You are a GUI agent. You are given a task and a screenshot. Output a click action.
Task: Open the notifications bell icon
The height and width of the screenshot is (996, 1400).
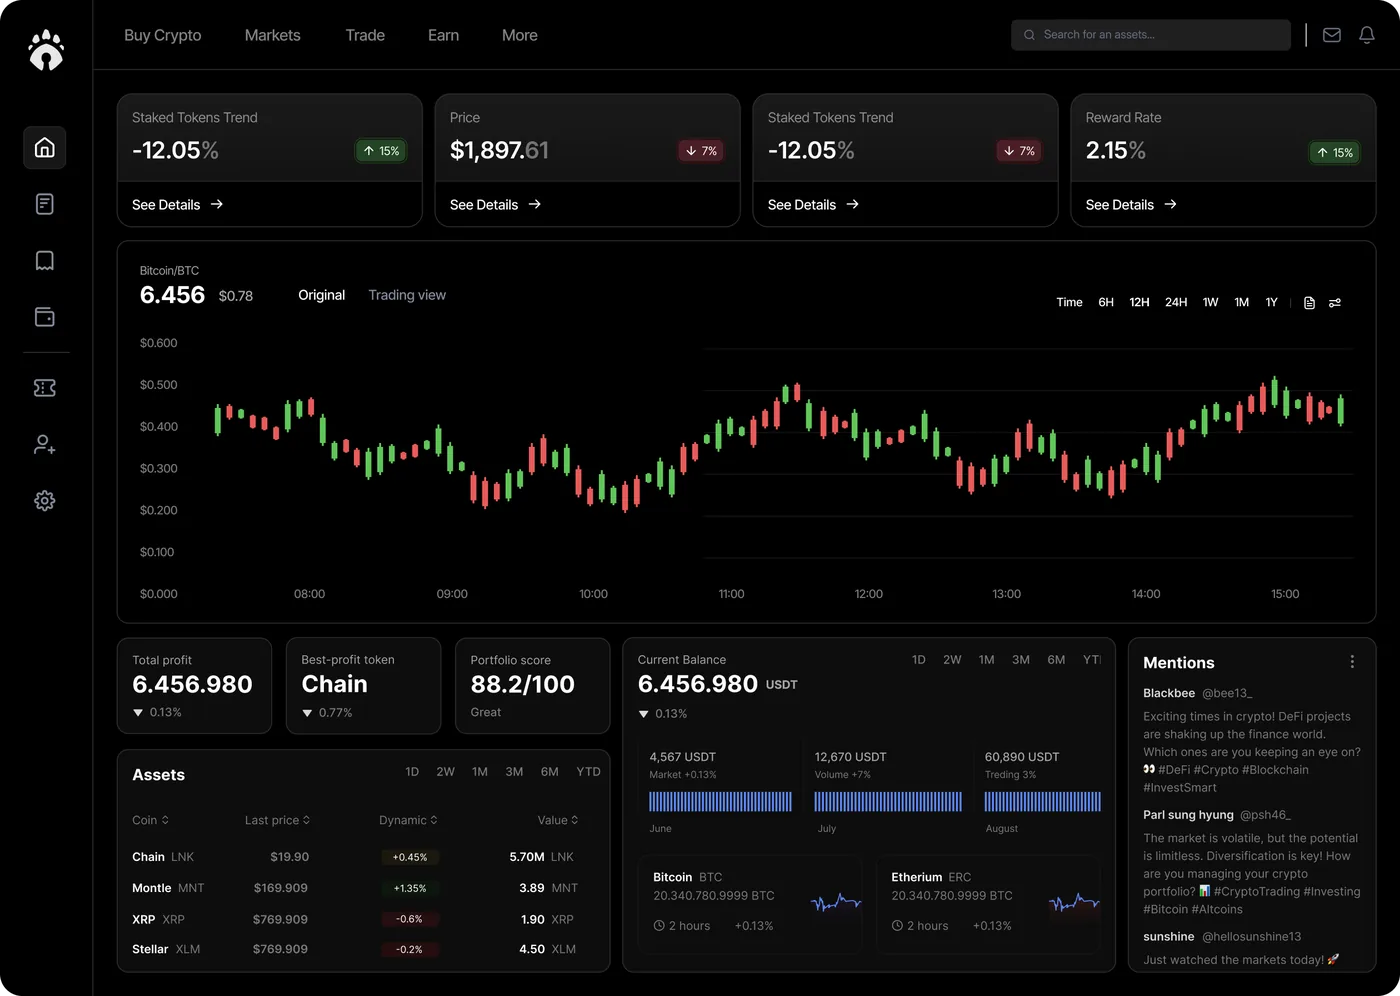click(1367, 35)
